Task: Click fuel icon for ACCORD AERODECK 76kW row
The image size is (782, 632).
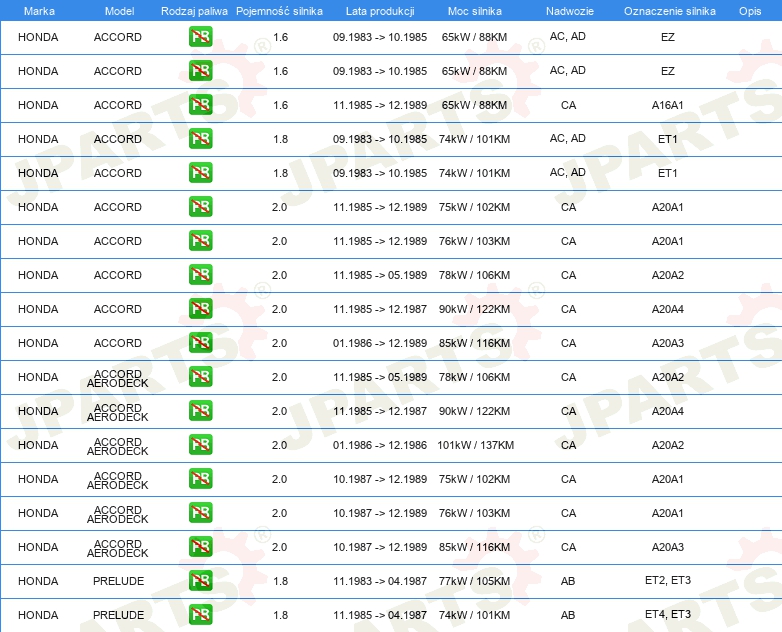Action: (200, 512)
